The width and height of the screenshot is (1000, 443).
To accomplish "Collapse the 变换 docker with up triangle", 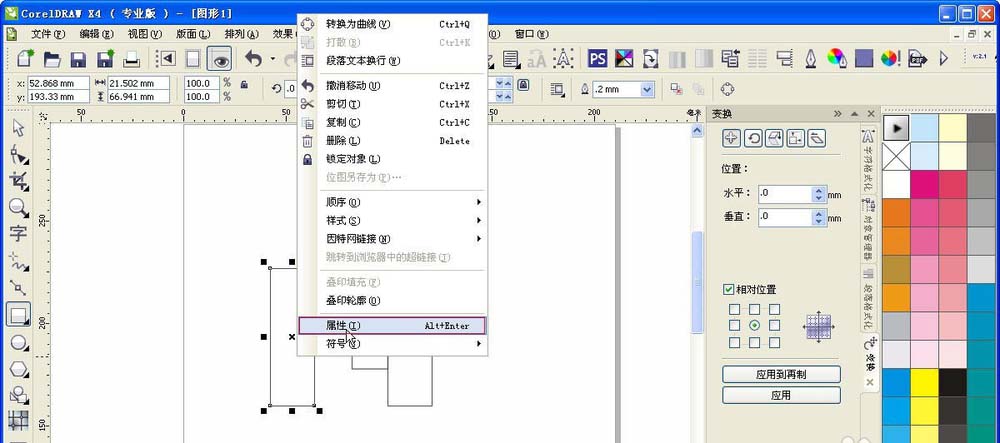I will [x=855, y=113].
